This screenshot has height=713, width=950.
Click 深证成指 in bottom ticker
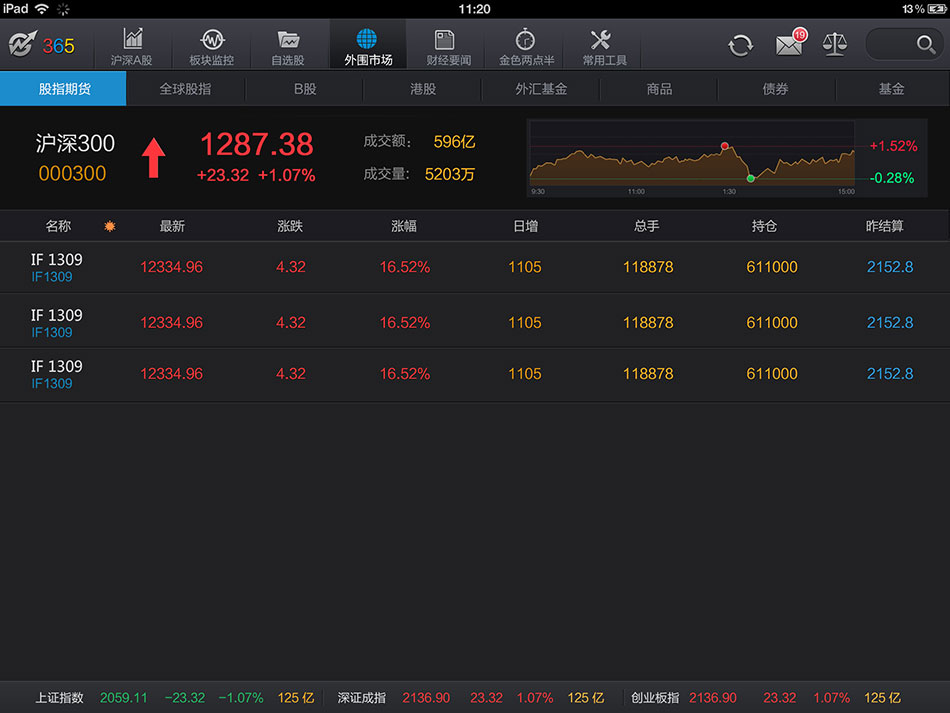click(362, 698)
